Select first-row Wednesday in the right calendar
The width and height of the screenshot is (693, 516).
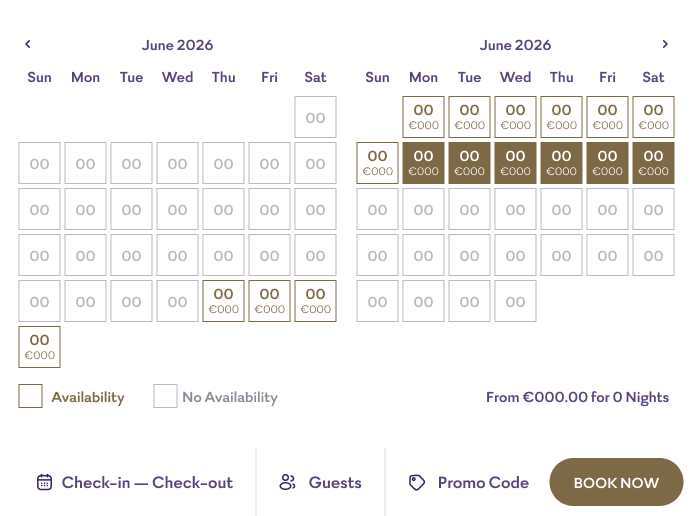[515, 117]
